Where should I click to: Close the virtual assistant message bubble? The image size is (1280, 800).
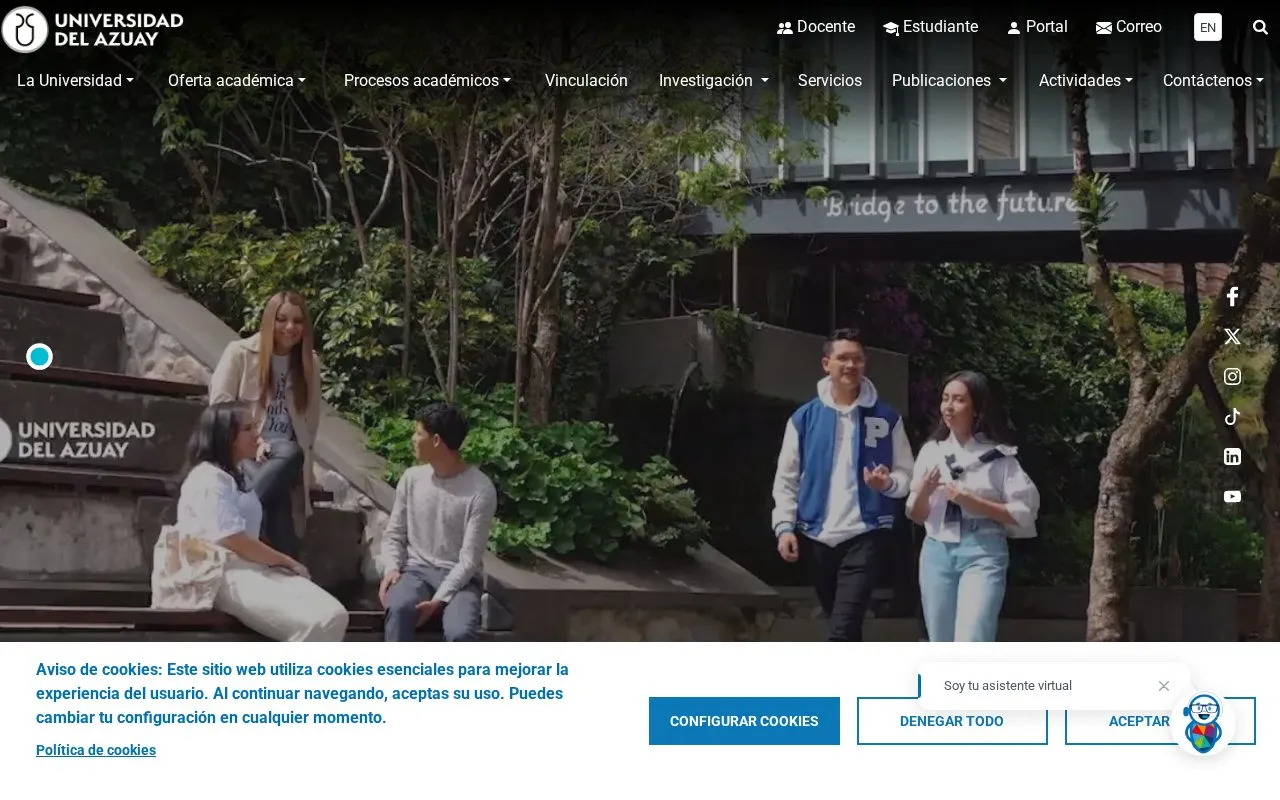(x=1164, y=686)
